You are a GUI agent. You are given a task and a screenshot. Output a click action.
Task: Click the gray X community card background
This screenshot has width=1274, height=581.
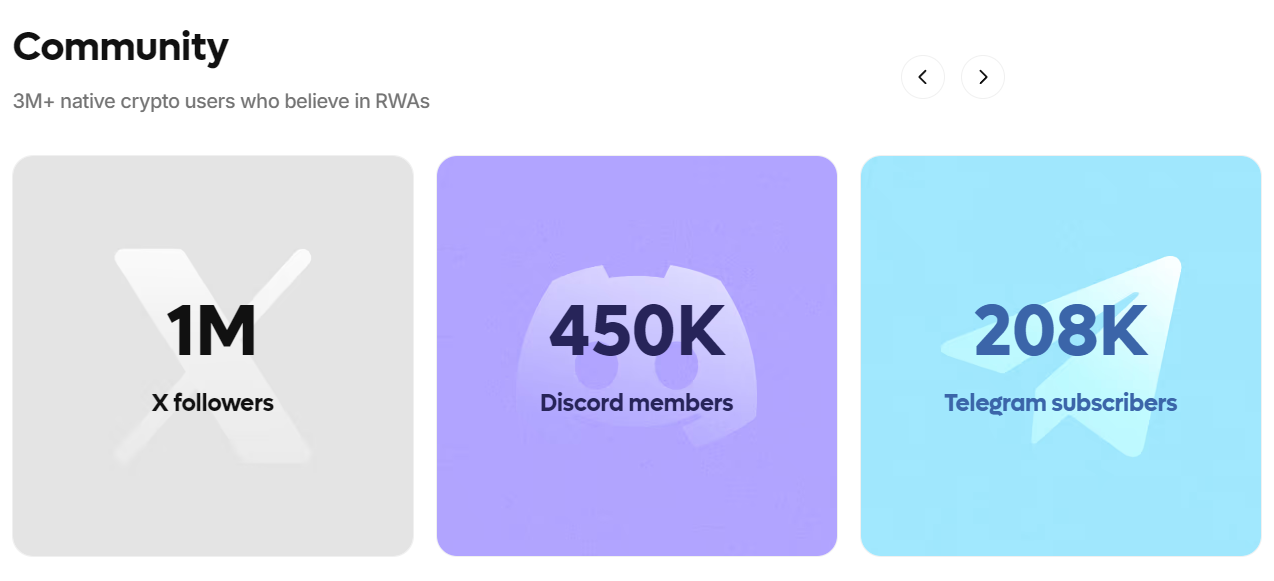(80, 500)
